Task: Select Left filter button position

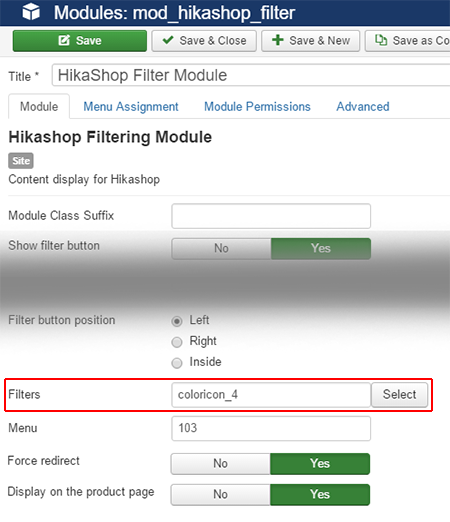Action: coord(177,321)
